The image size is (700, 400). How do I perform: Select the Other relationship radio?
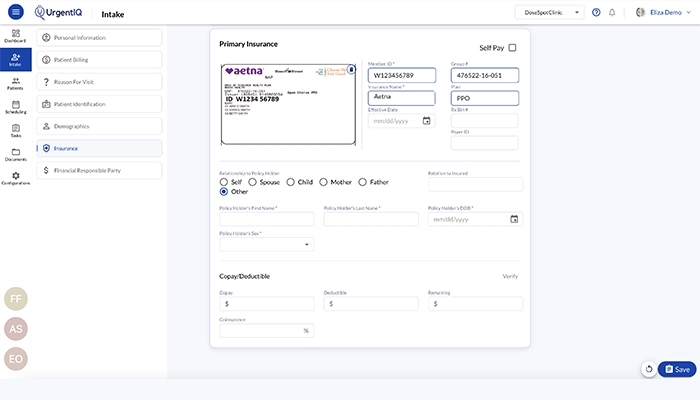pos(224,192)
